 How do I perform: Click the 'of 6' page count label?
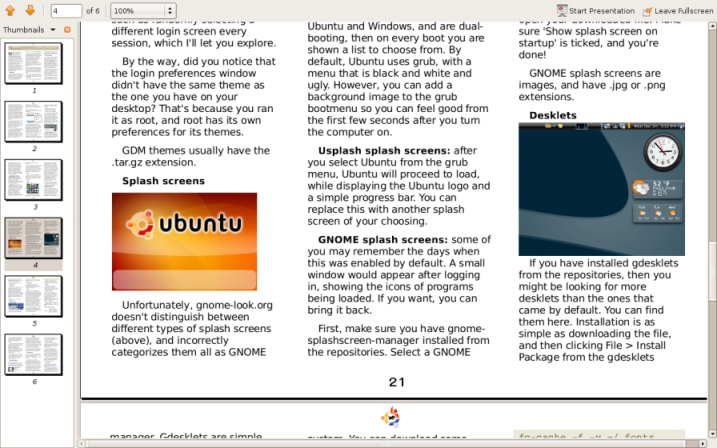point(93,11)
